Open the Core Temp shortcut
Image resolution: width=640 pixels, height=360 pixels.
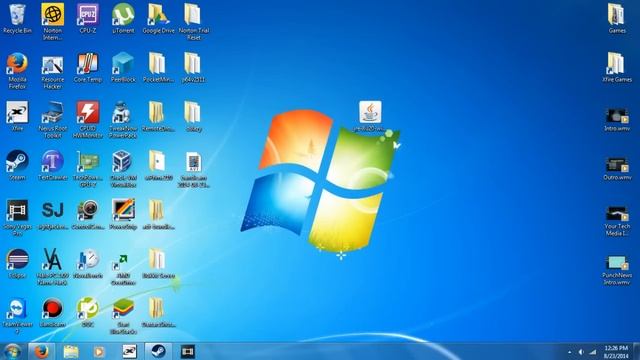(88, 67)
